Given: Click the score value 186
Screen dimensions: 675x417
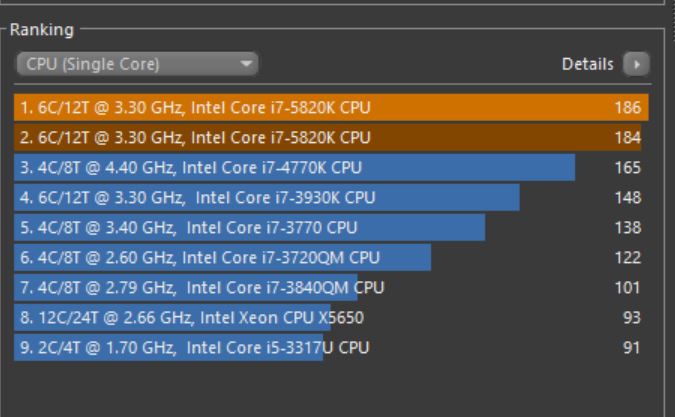Looking at the screenshot, I should click(628, 107).
